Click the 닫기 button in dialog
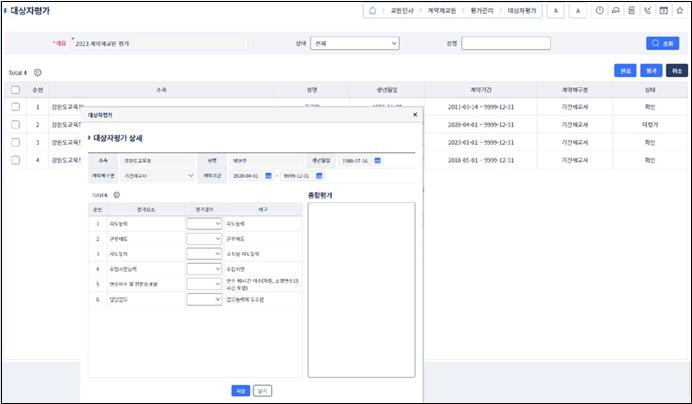692x404 pixels. [x=263, y=391]
